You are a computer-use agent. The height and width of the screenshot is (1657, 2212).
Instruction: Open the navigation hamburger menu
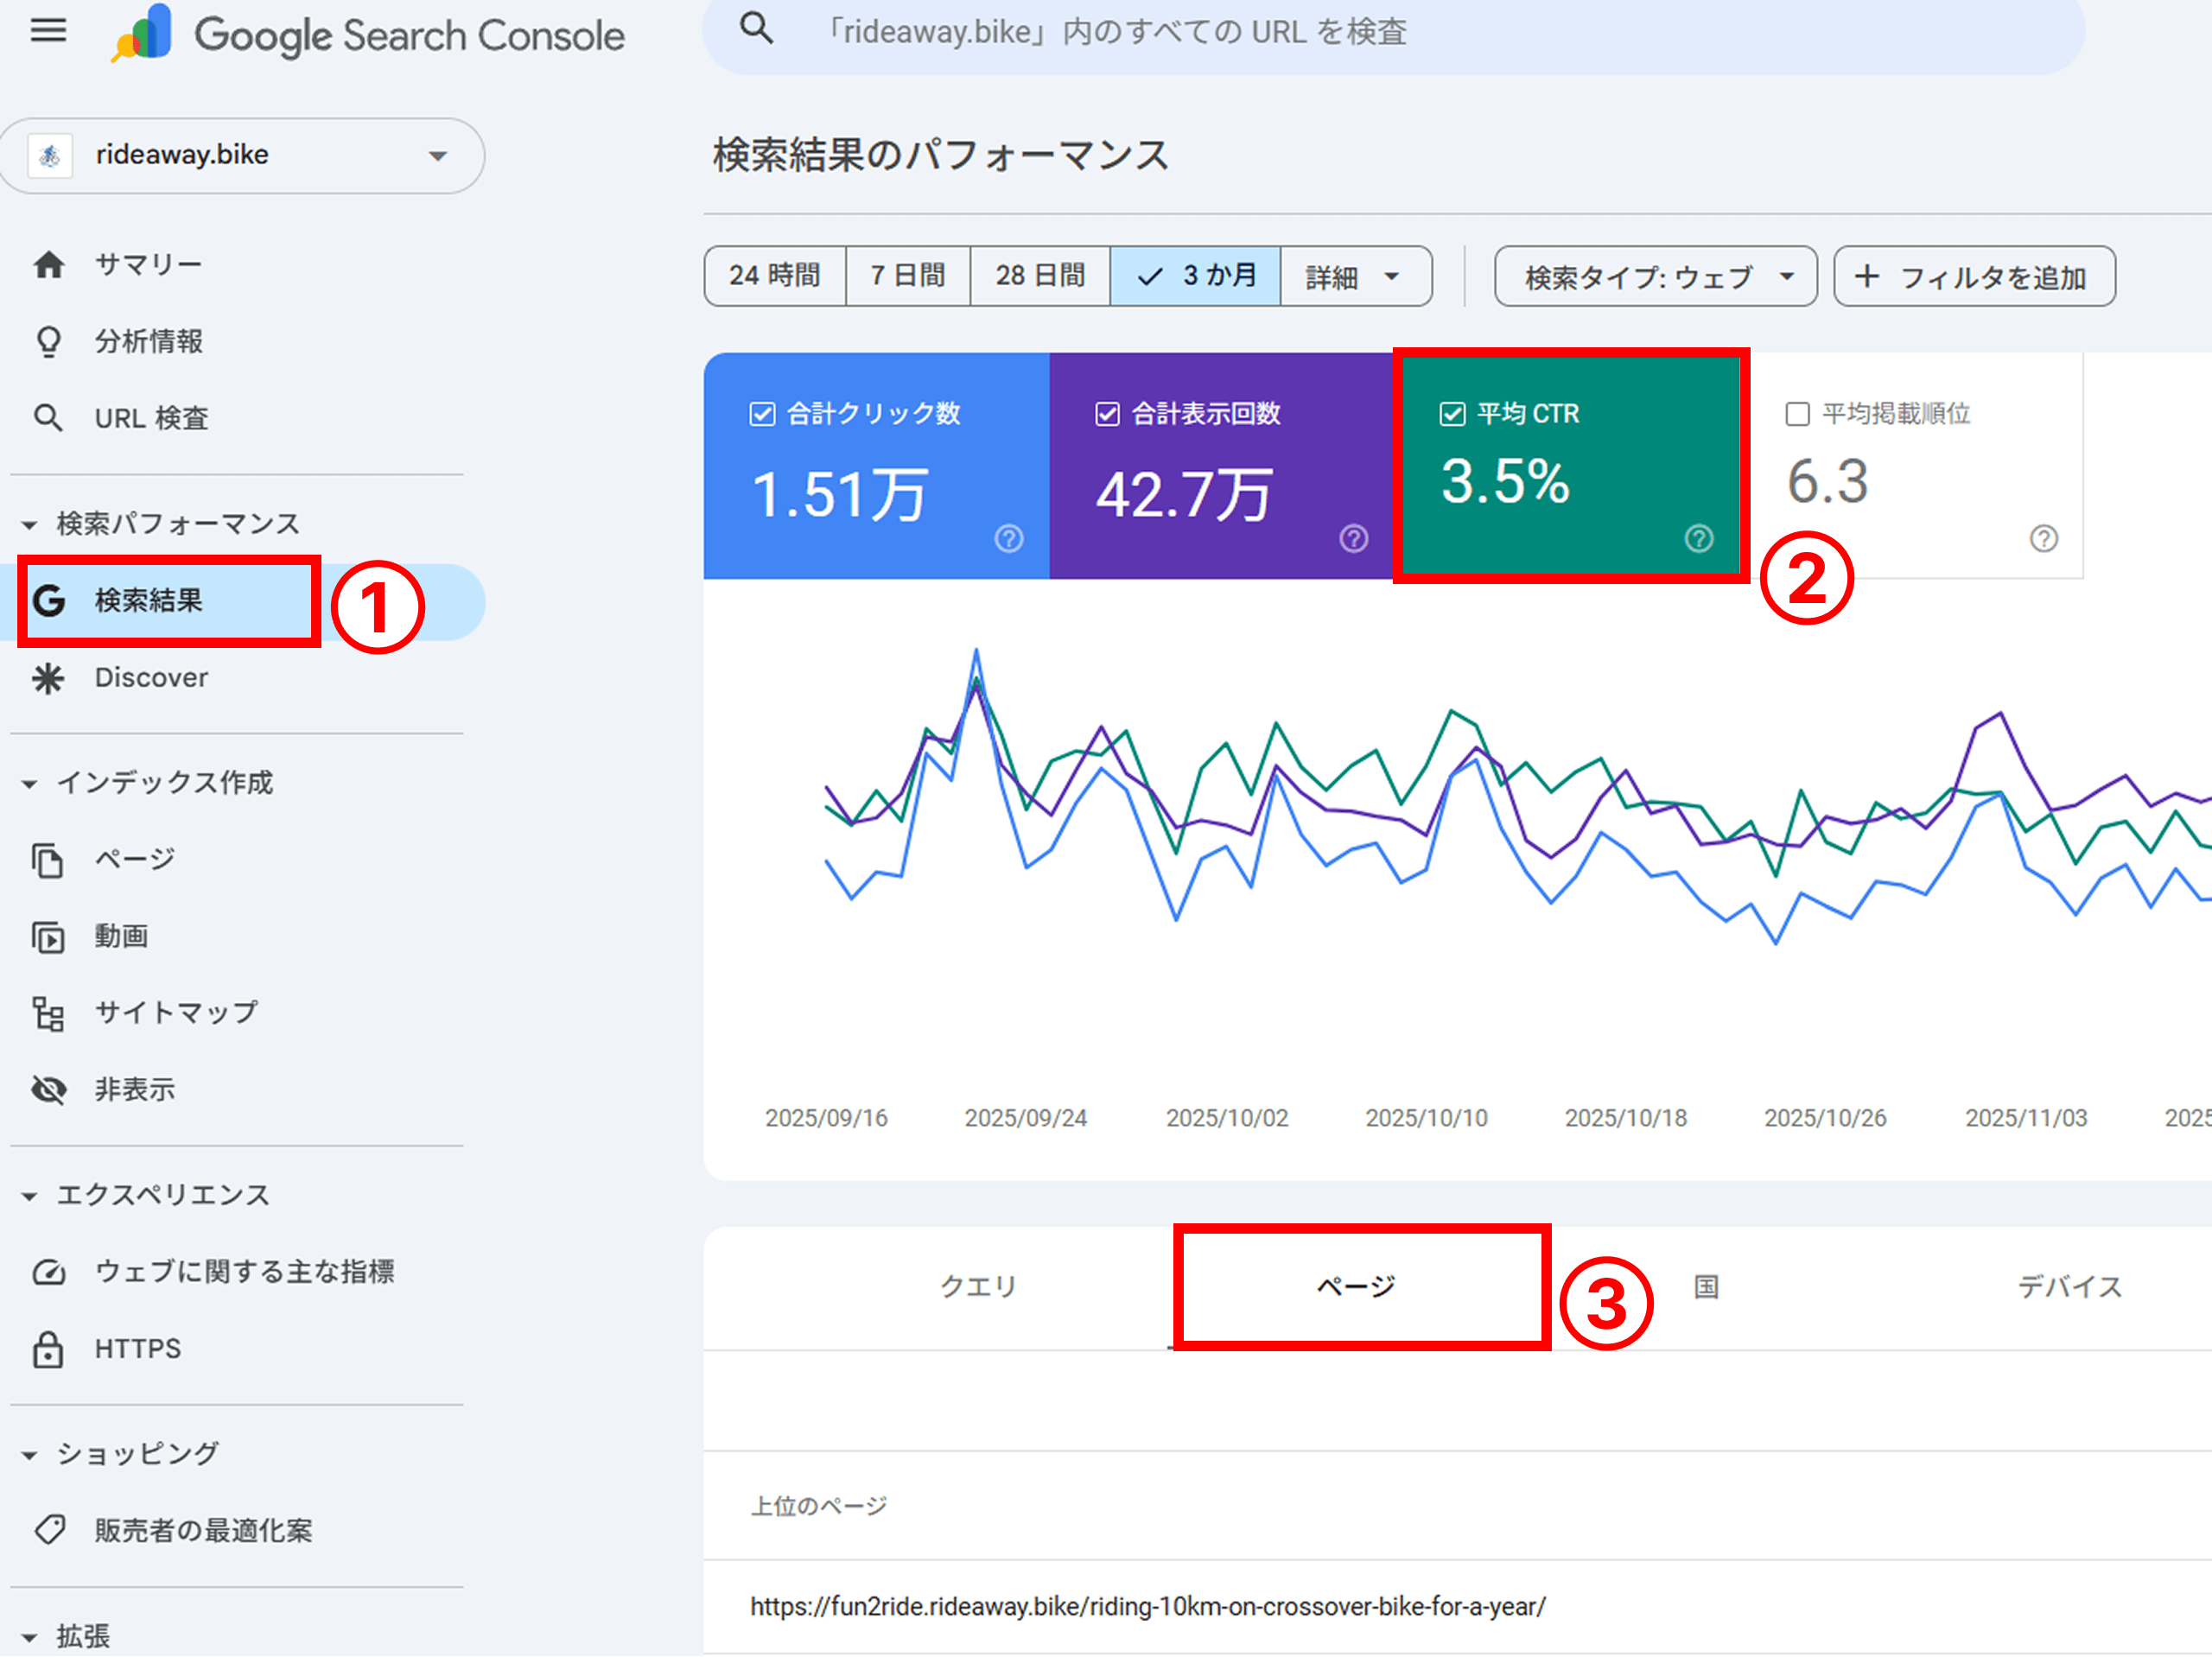point(47,30)
